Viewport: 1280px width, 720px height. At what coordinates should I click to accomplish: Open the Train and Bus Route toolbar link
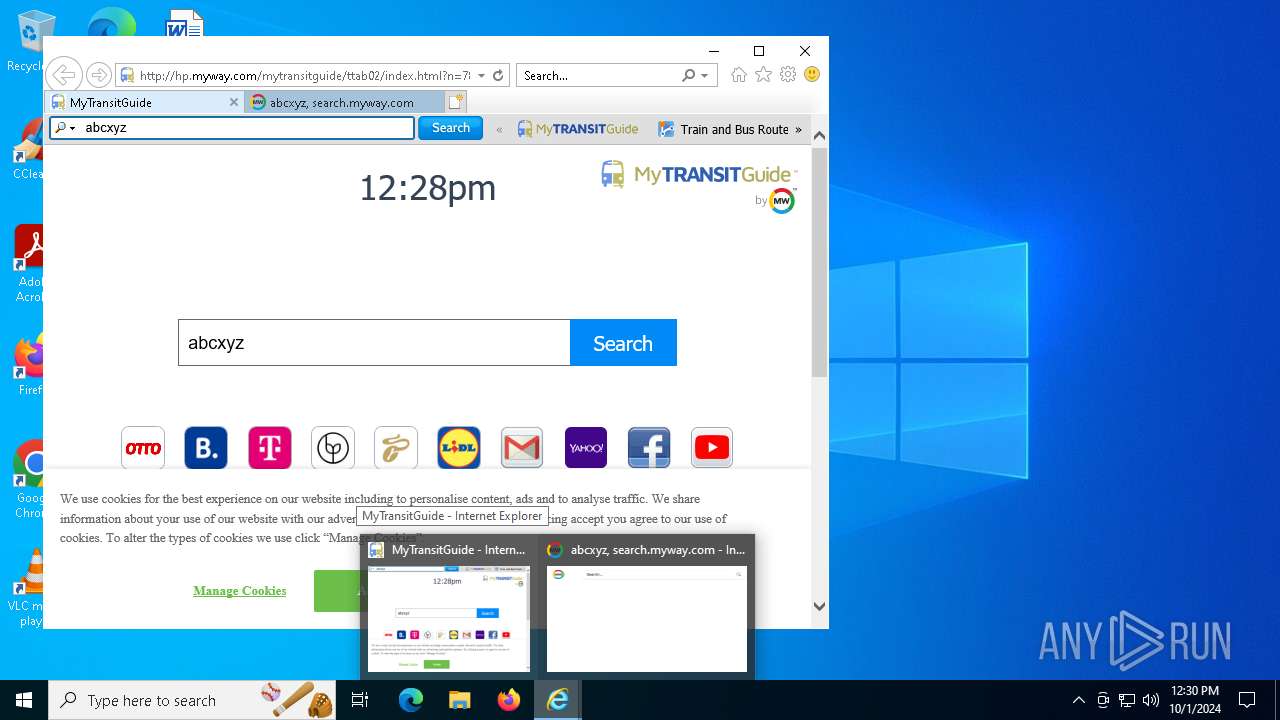click(723, 129)
